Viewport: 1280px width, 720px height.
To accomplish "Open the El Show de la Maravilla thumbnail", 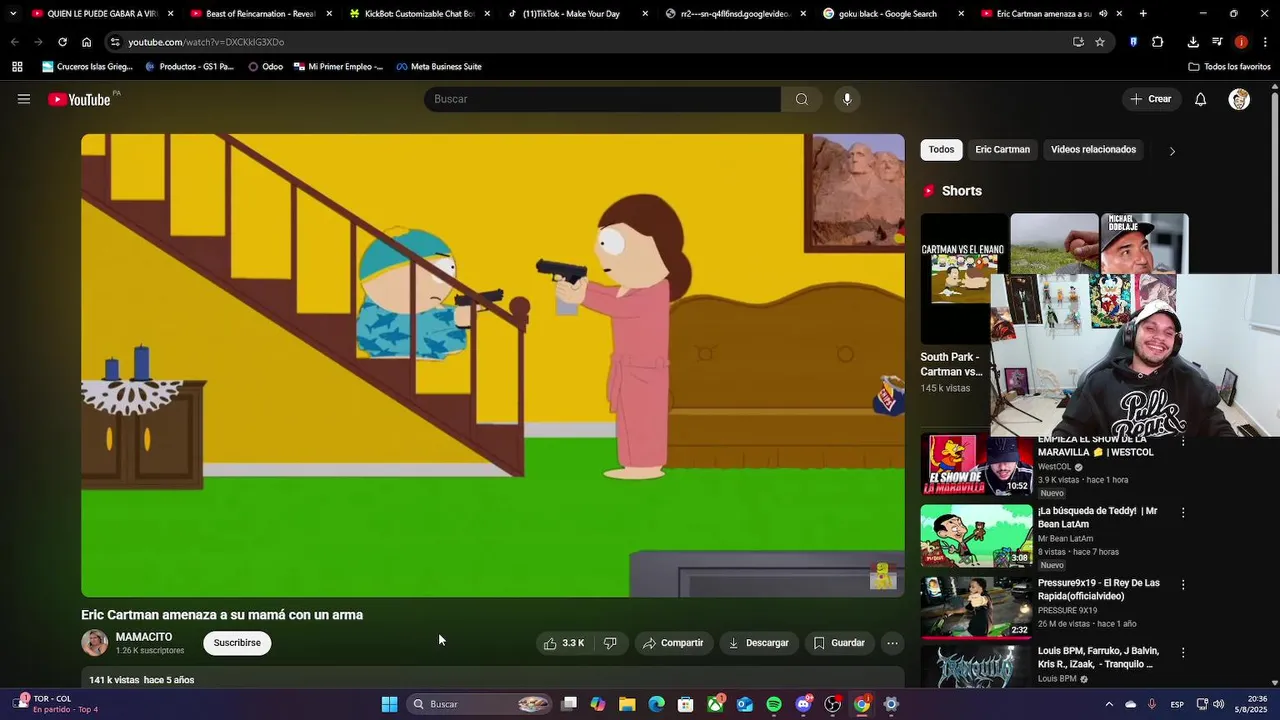I will point(976,465).
